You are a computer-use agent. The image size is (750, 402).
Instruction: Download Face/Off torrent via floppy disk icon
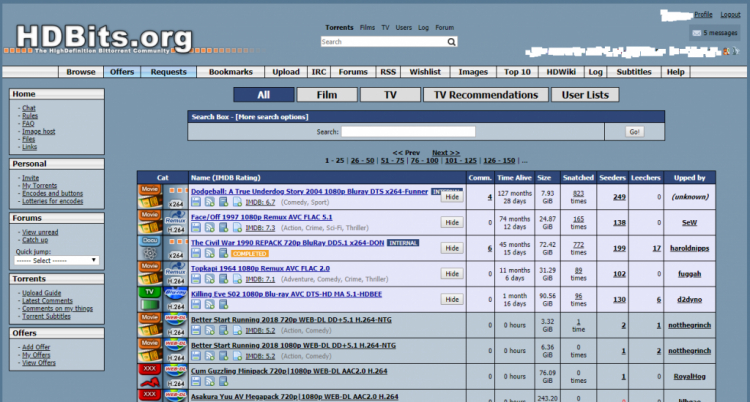click(196, 227)
